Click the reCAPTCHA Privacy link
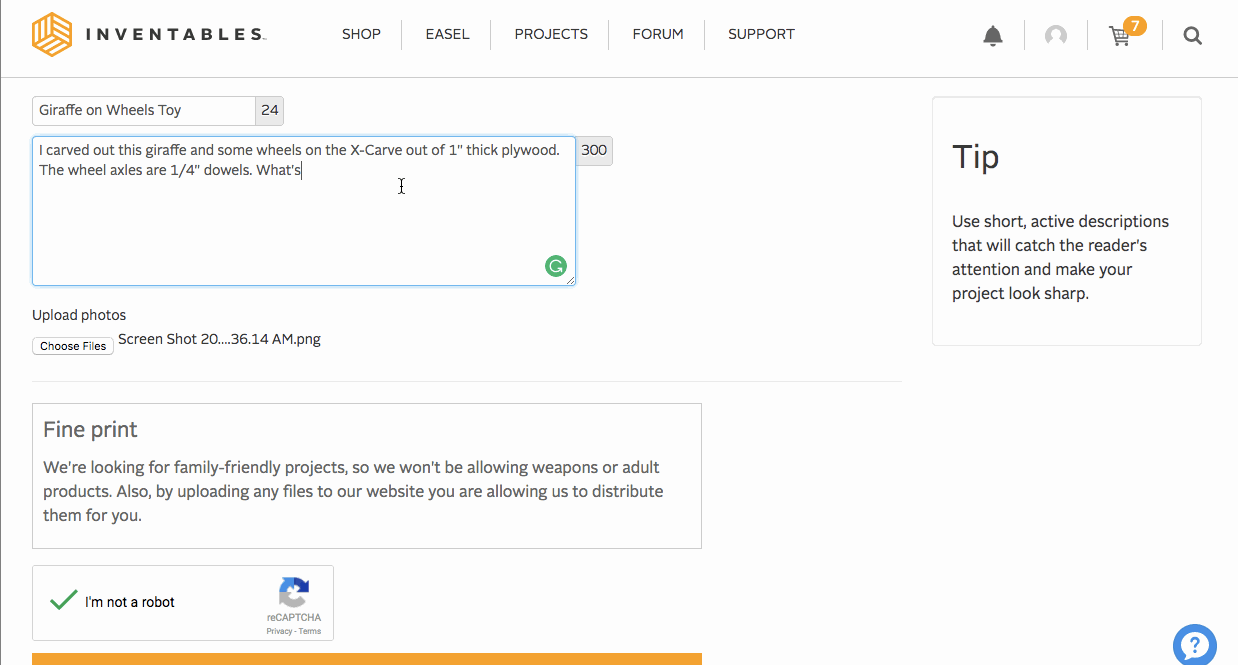1238x665 pixels. (279, 631)
